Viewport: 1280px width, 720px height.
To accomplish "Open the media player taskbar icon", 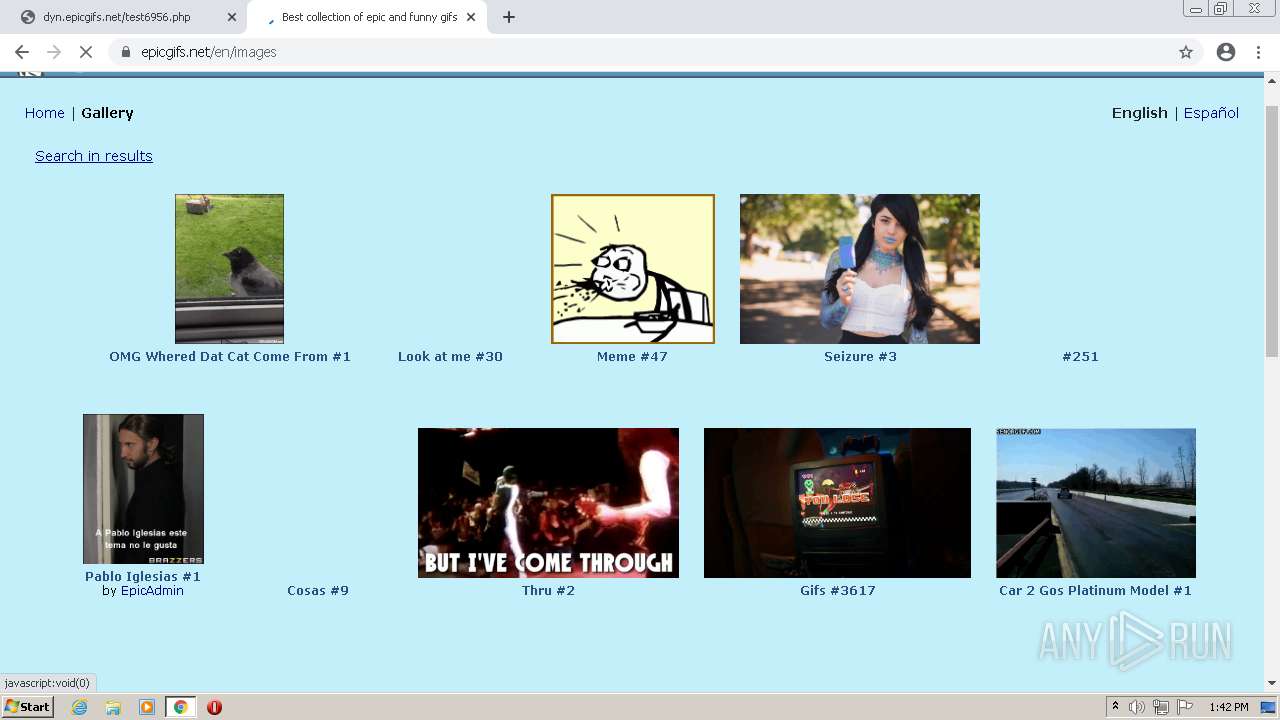I will 147,707.
